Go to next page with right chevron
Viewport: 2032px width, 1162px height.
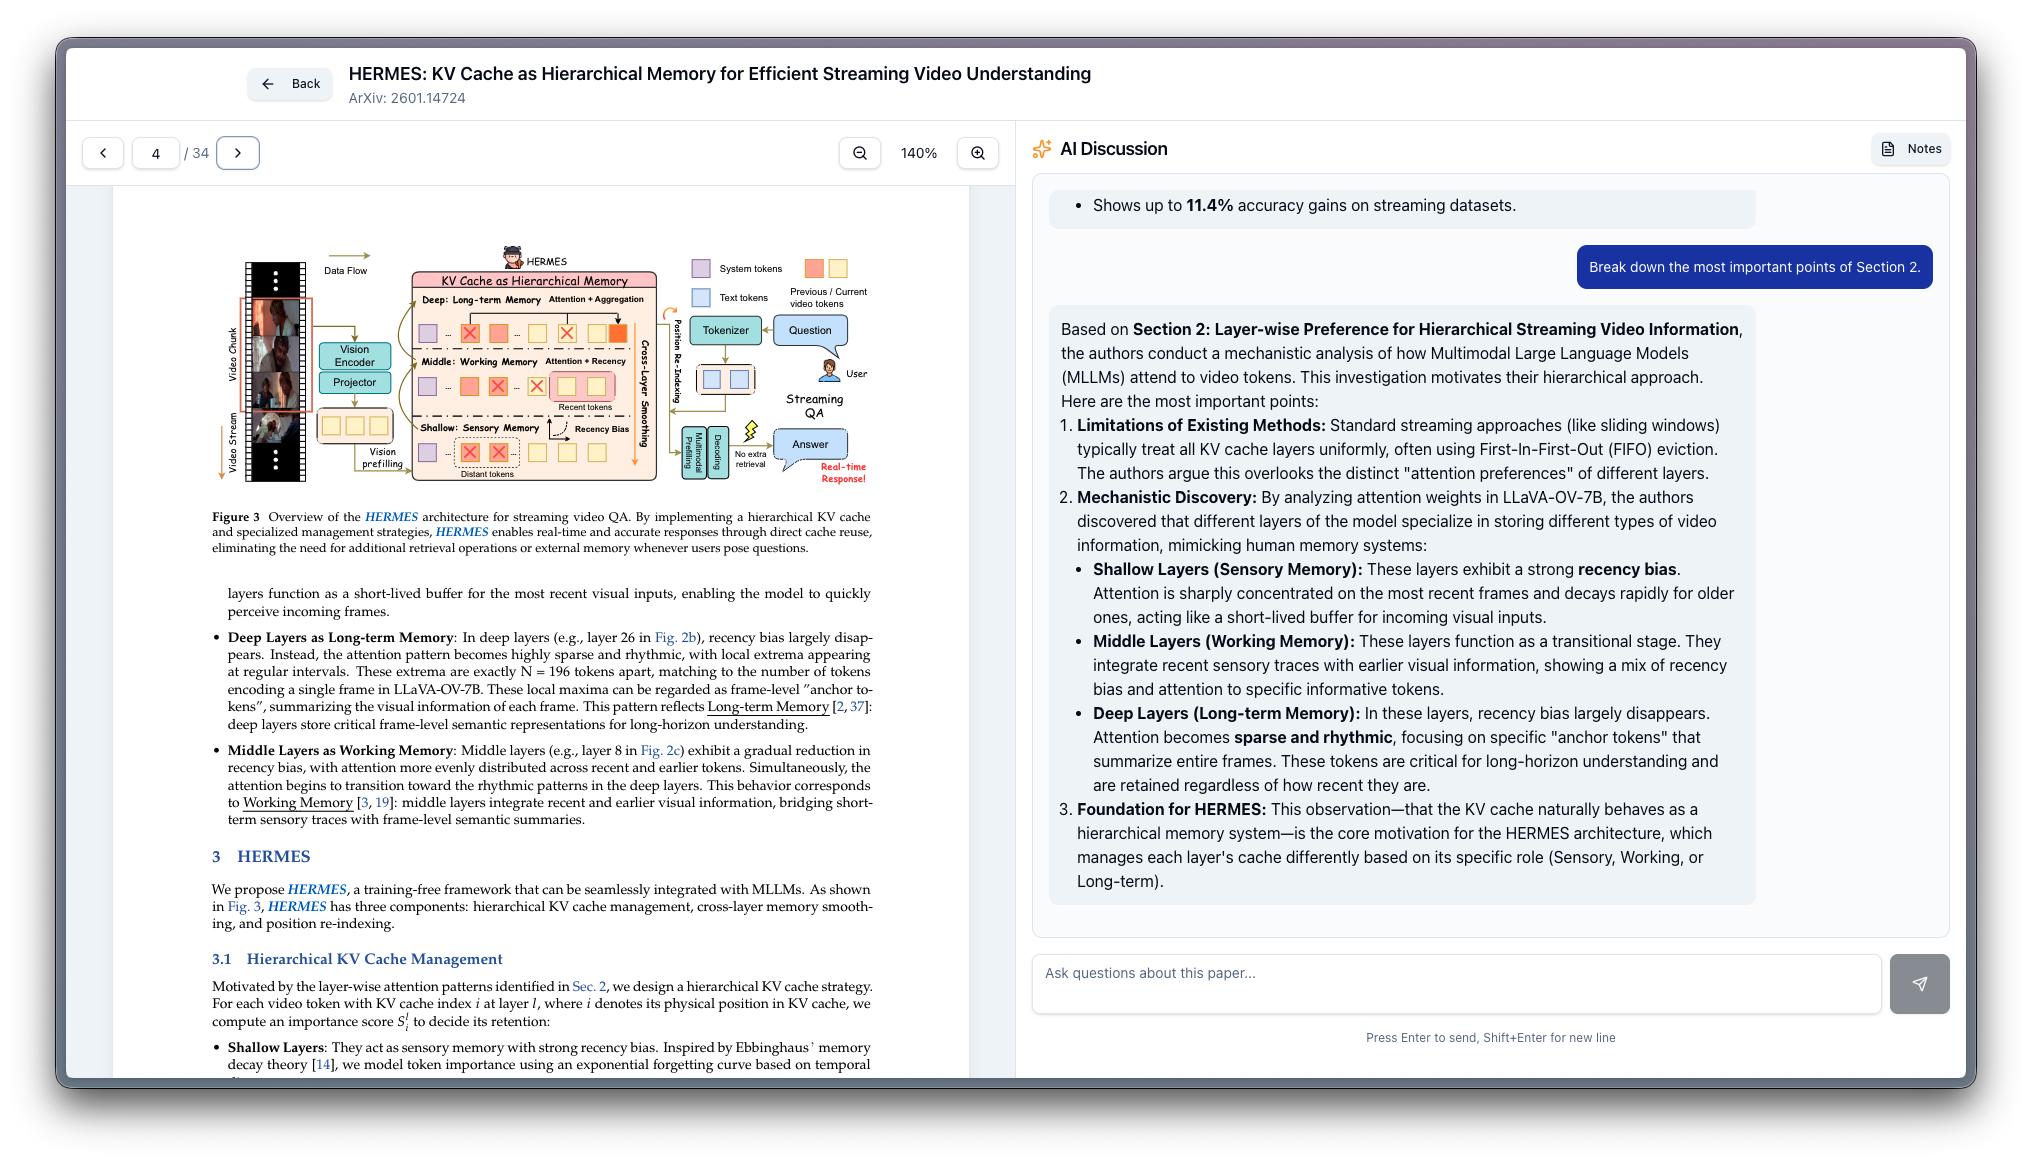pos(237,152)
